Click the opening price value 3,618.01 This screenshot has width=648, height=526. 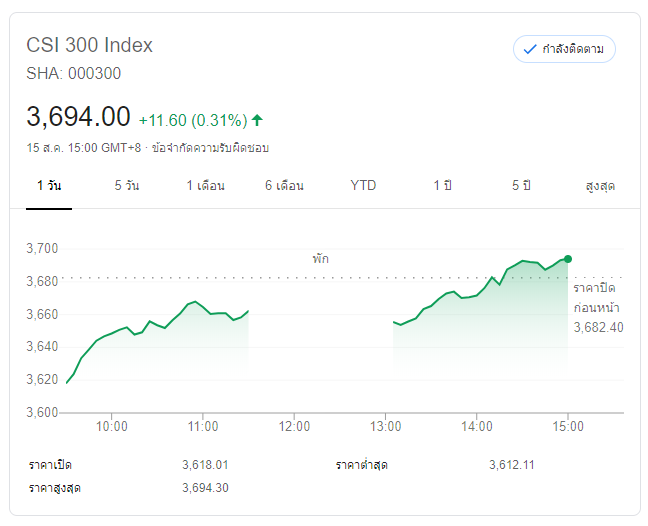point(206,465)
